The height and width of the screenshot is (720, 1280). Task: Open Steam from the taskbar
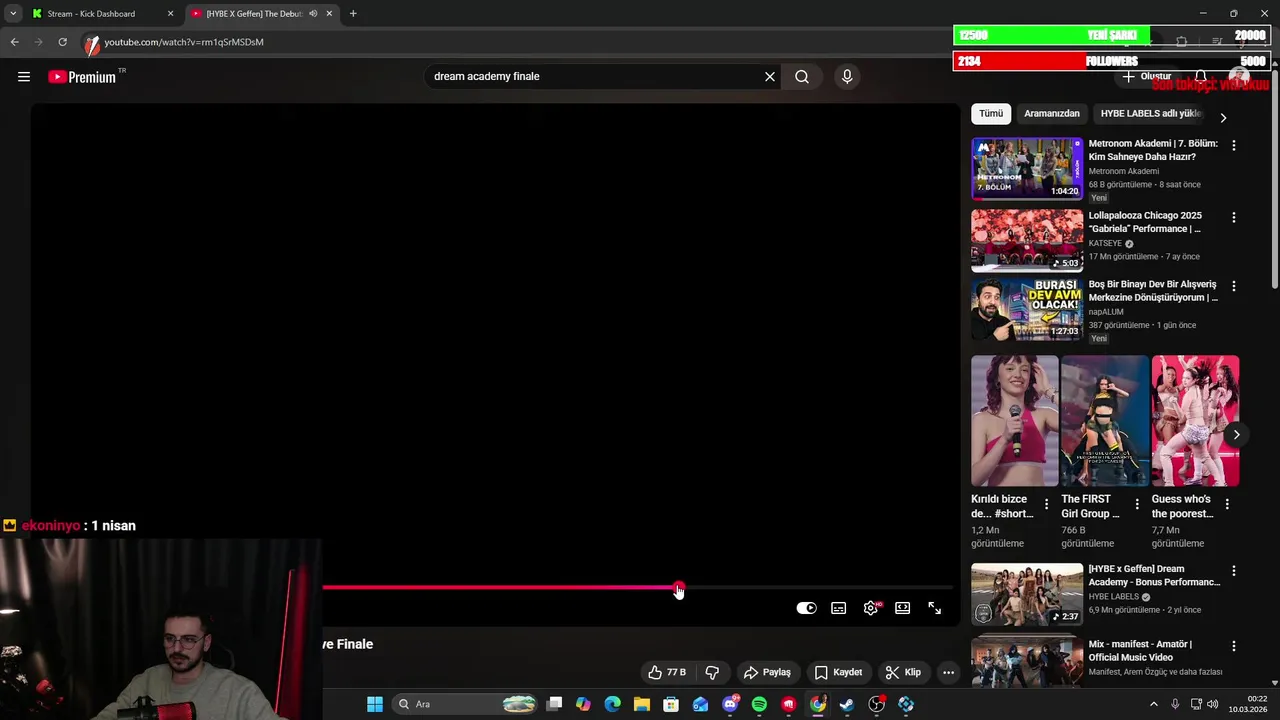pos(847,704)
